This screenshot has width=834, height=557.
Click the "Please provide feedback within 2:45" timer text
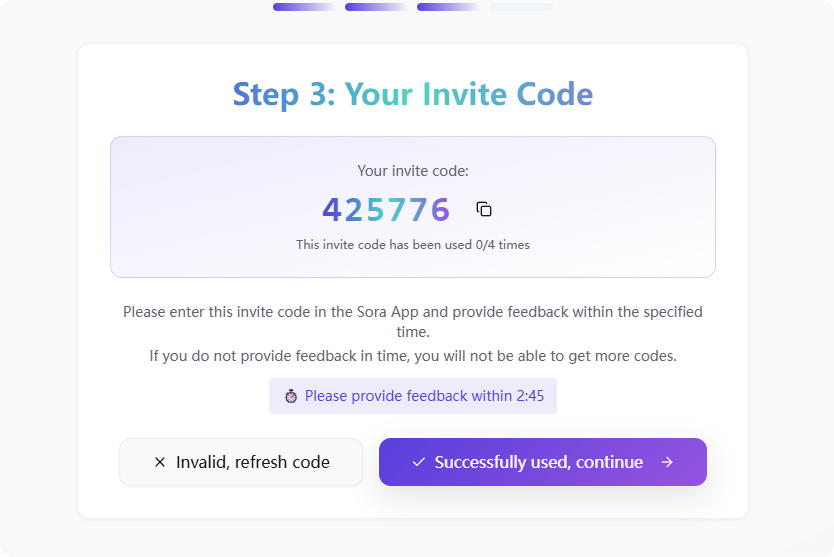point(424,396)
